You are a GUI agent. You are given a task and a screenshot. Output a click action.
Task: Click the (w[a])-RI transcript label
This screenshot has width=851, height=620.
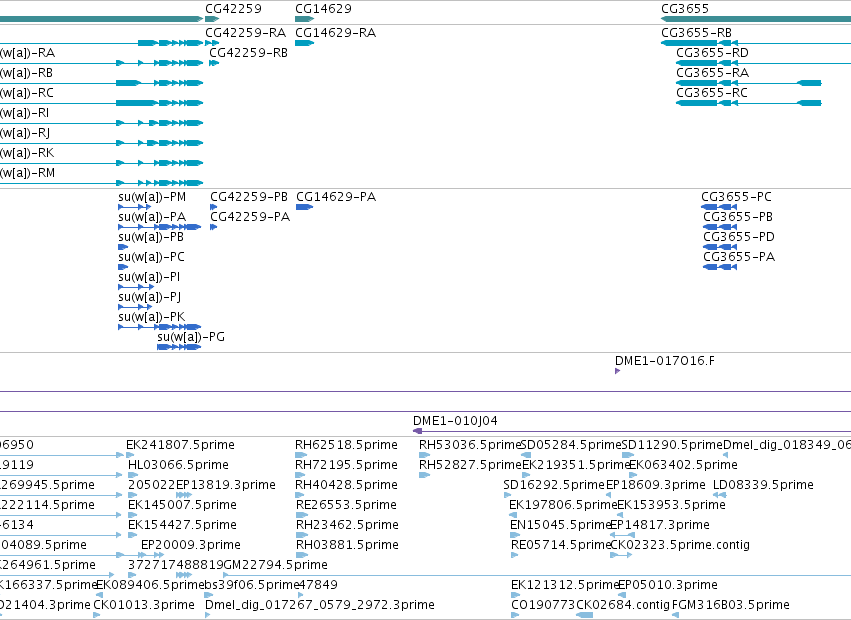coord(24,113)
